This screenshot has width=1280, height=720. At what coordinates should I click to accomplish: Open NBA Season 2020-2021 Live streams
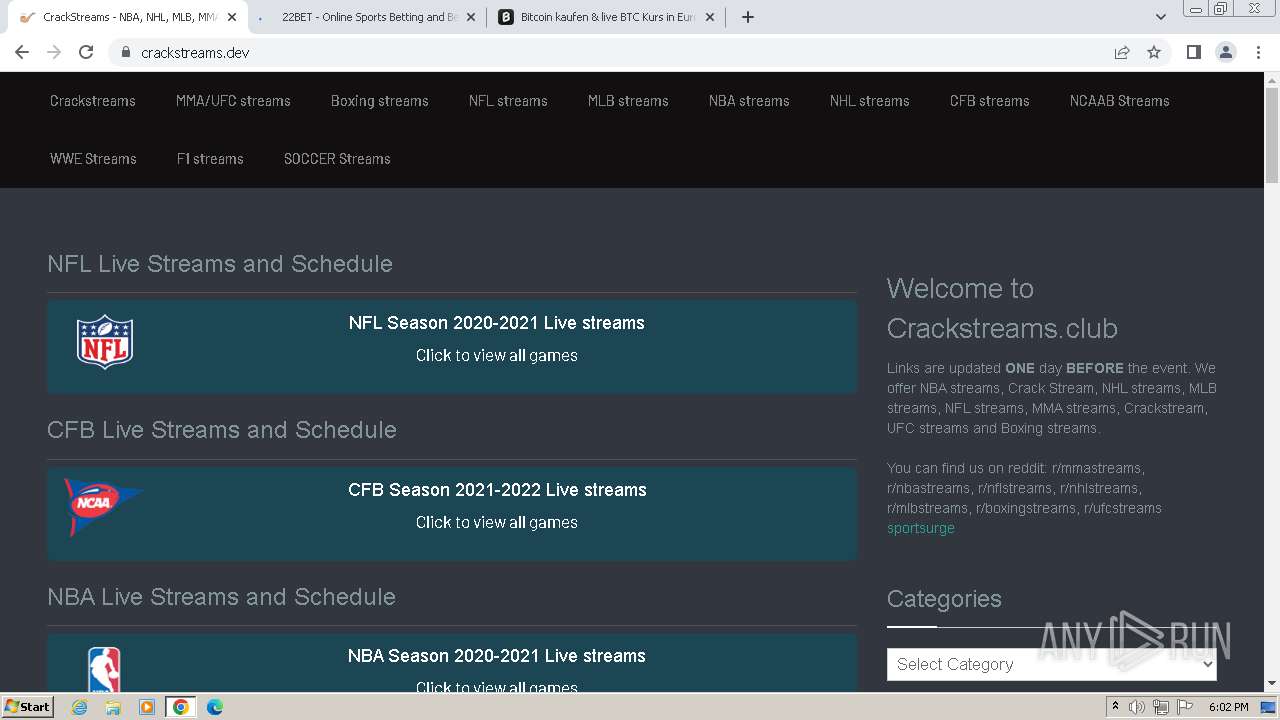tap(497, 656)
